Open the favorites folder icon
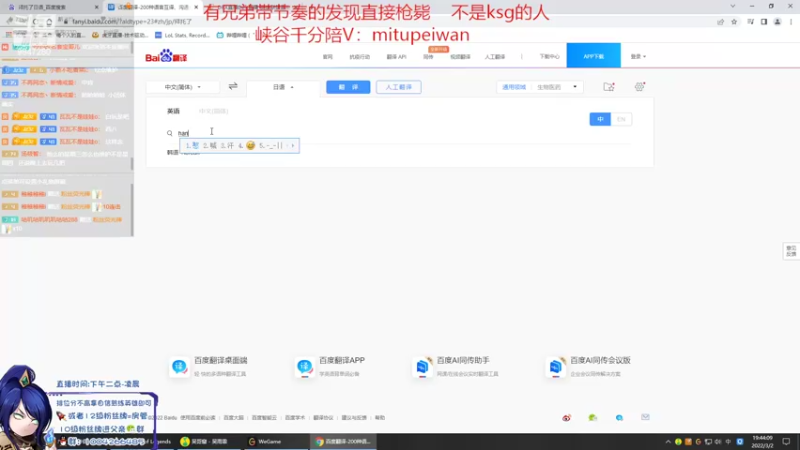Image resolution: width=800 pixels, height=450 pixels. click(609, 87)
